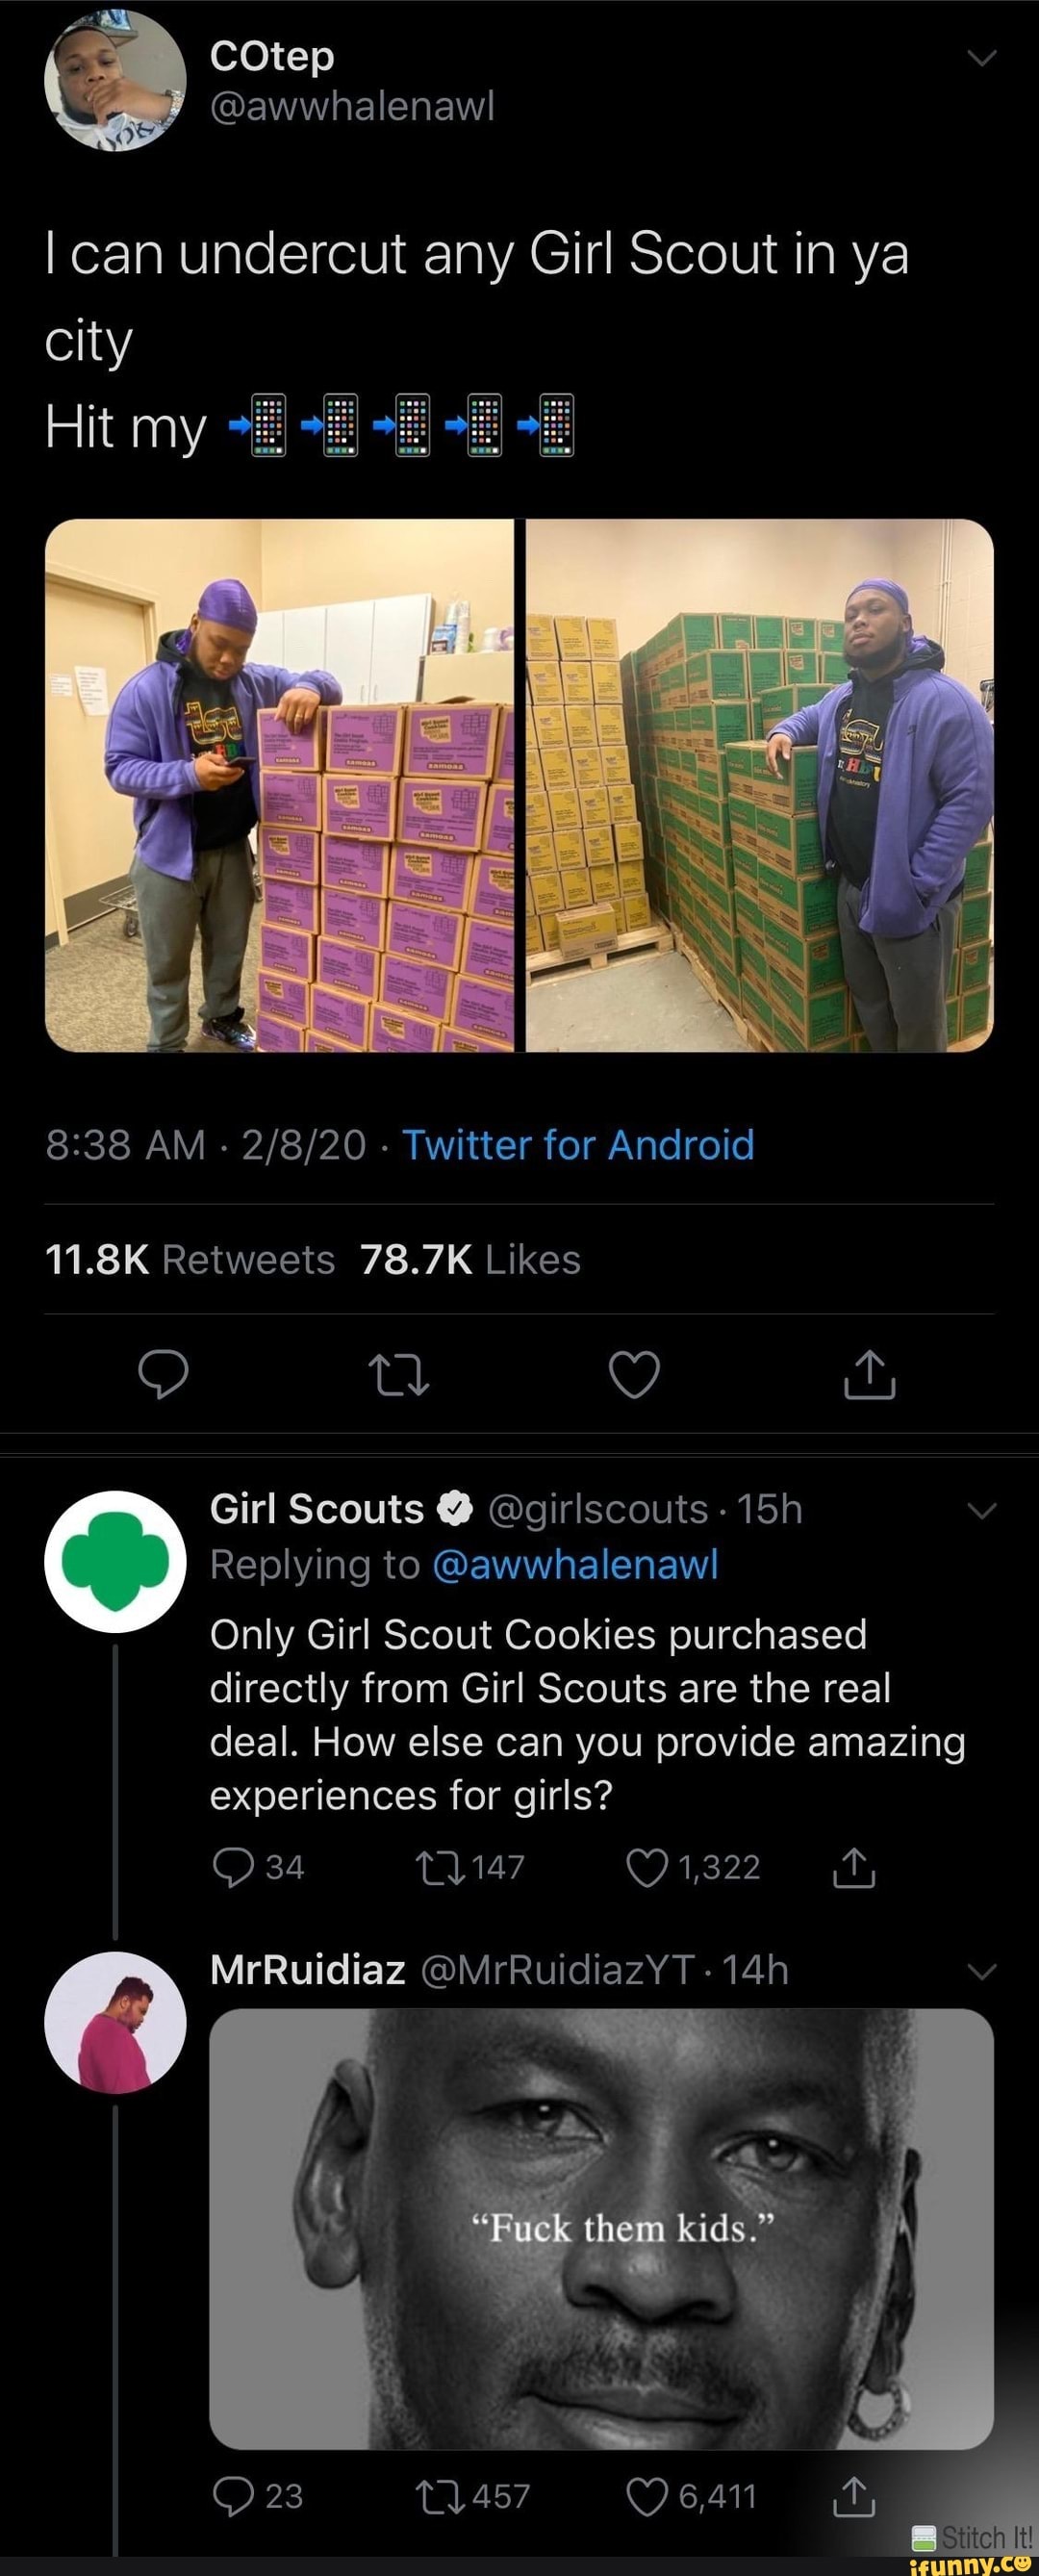1039x2576 pixels.
Task: Reply to MrRuidiaz's tweet
Action: (x=233, y=2496)
